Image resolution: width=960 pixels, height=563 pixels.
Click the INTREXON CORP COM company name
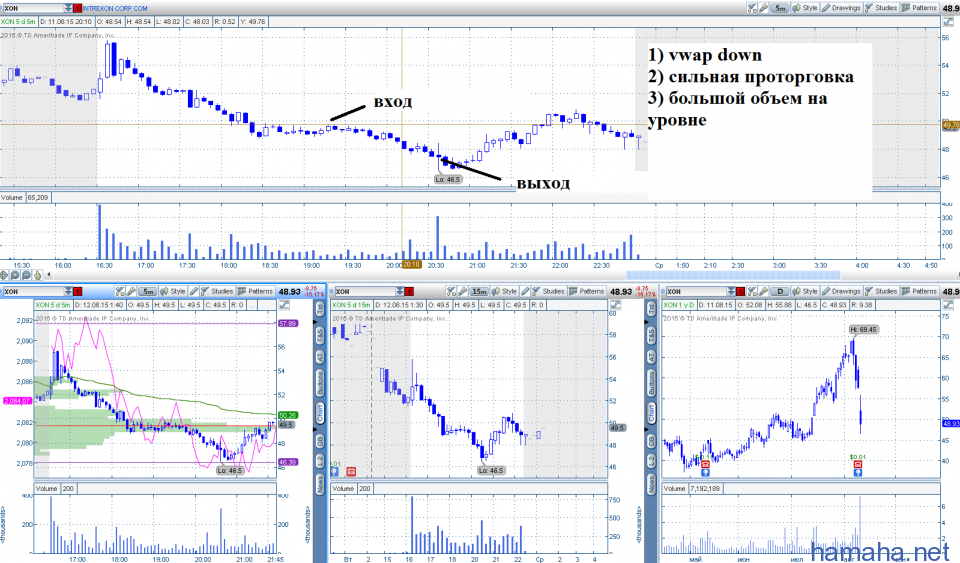[115, 9]
